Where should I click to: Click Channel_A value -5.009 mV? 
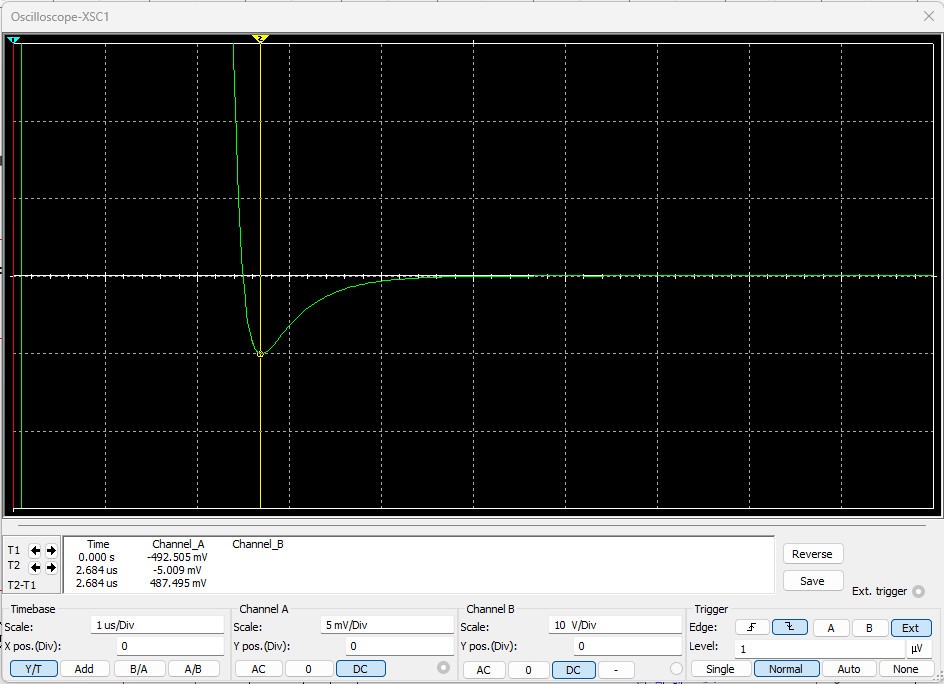[177, 570]
